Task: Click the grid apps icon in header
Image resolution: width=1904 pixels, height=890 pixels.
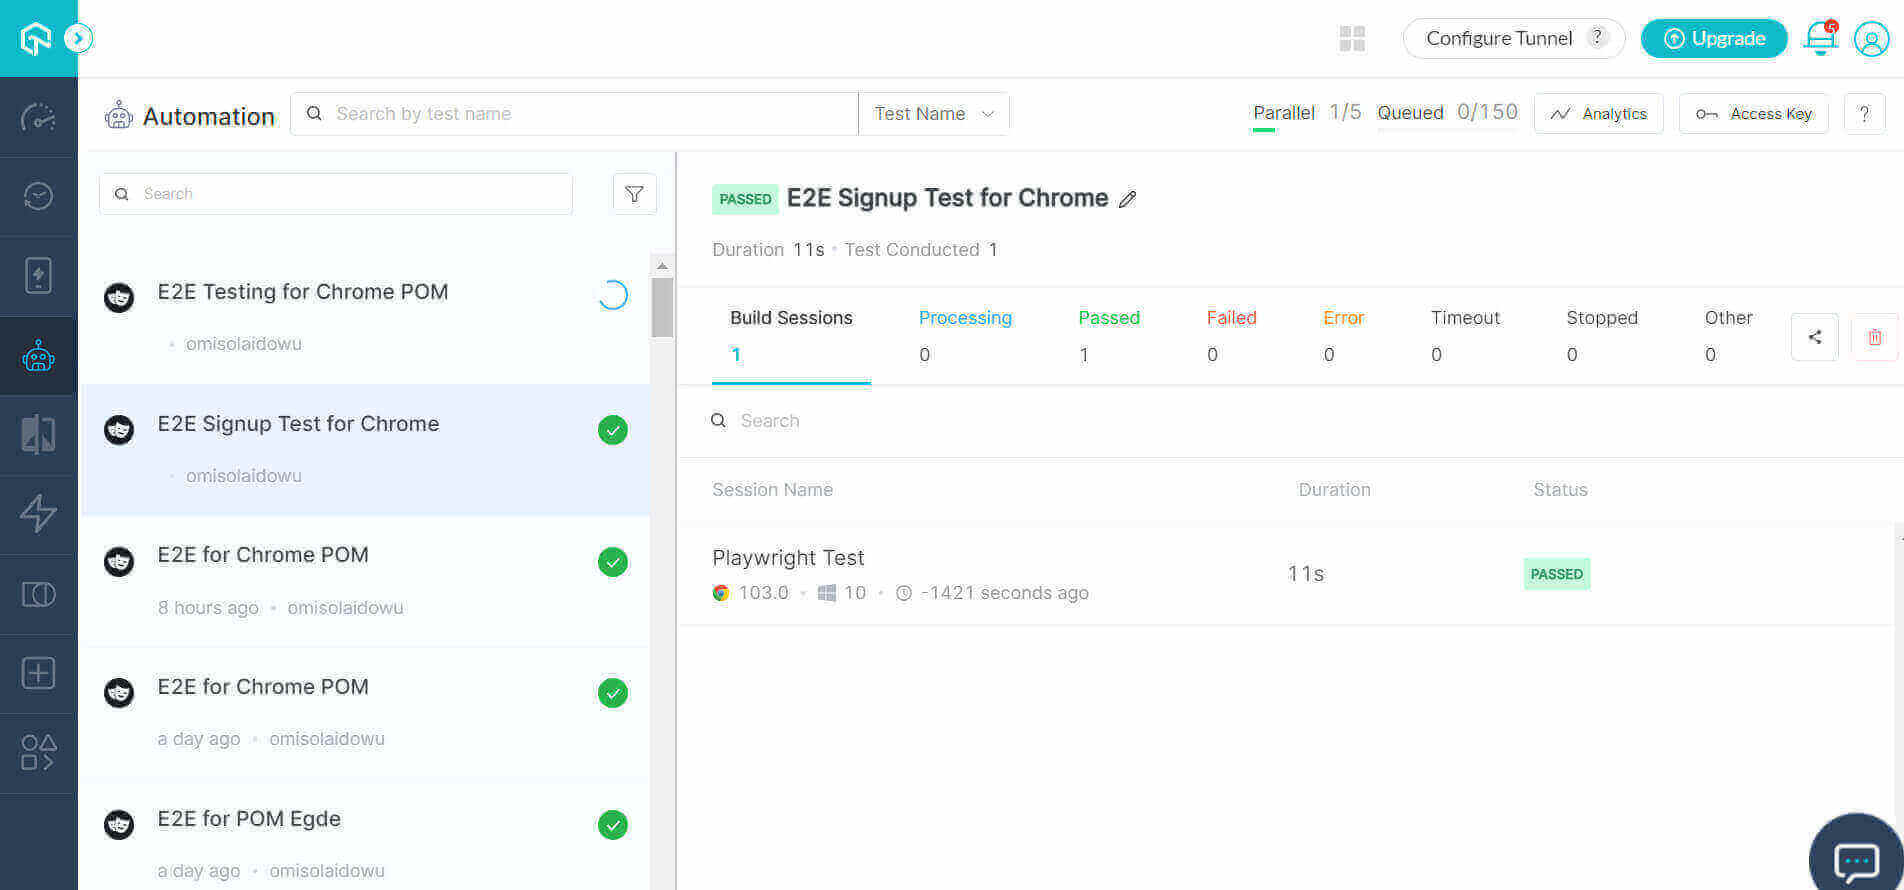Action: tap(1352, 39)
